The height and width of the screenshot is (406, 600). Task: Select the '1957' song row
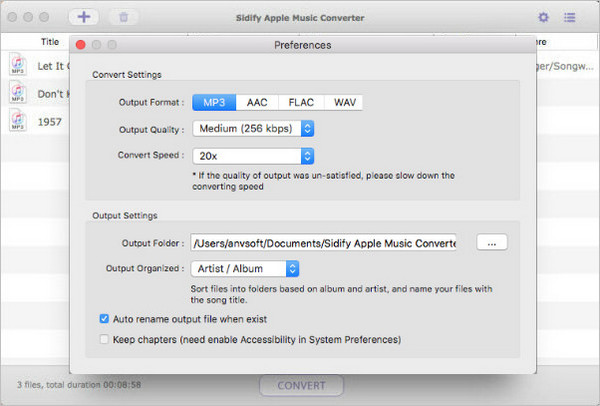pos(35,122)
